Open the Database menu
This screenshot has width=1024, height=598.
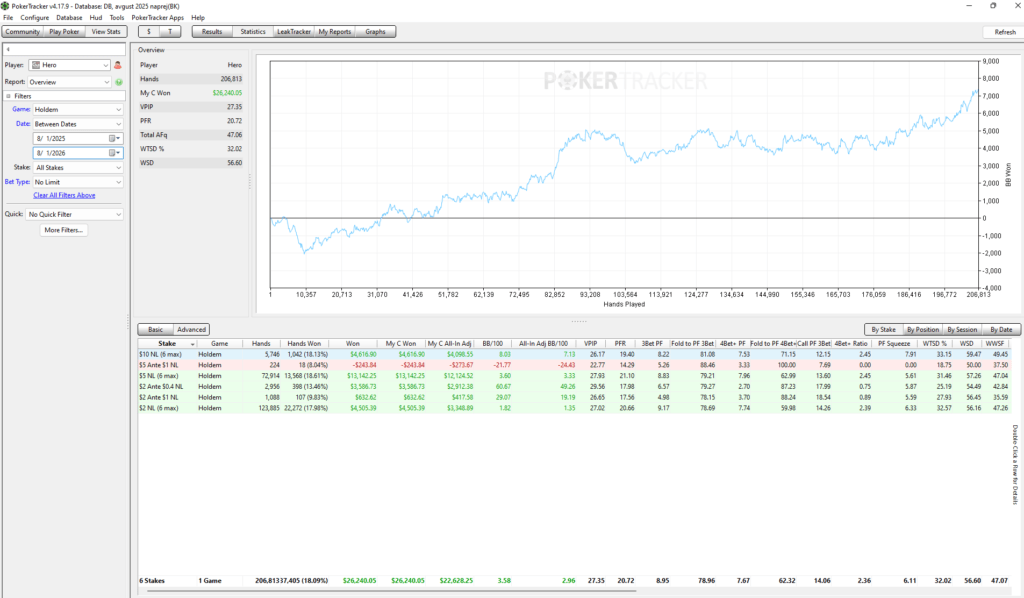(69, 18)
